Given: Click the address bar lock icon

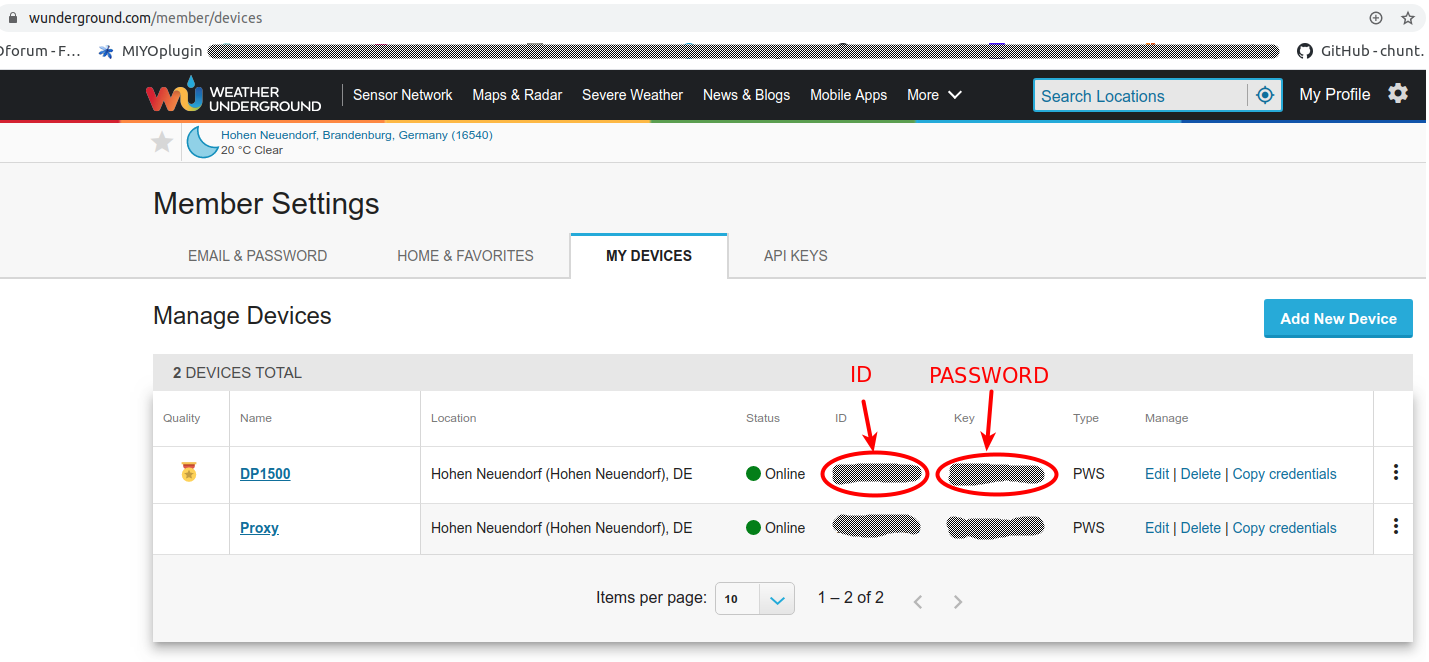Looking at the screenshot, I should pos(12,18).
